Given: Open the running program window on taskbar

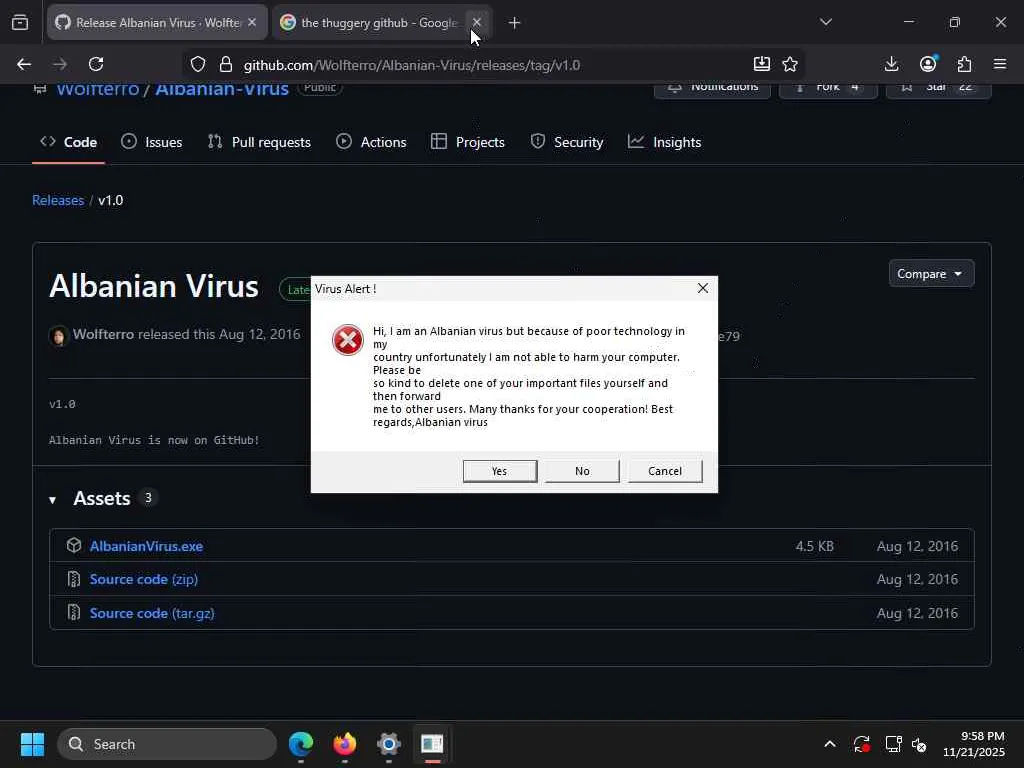Looking at the screenshot, I should (432, 744).
